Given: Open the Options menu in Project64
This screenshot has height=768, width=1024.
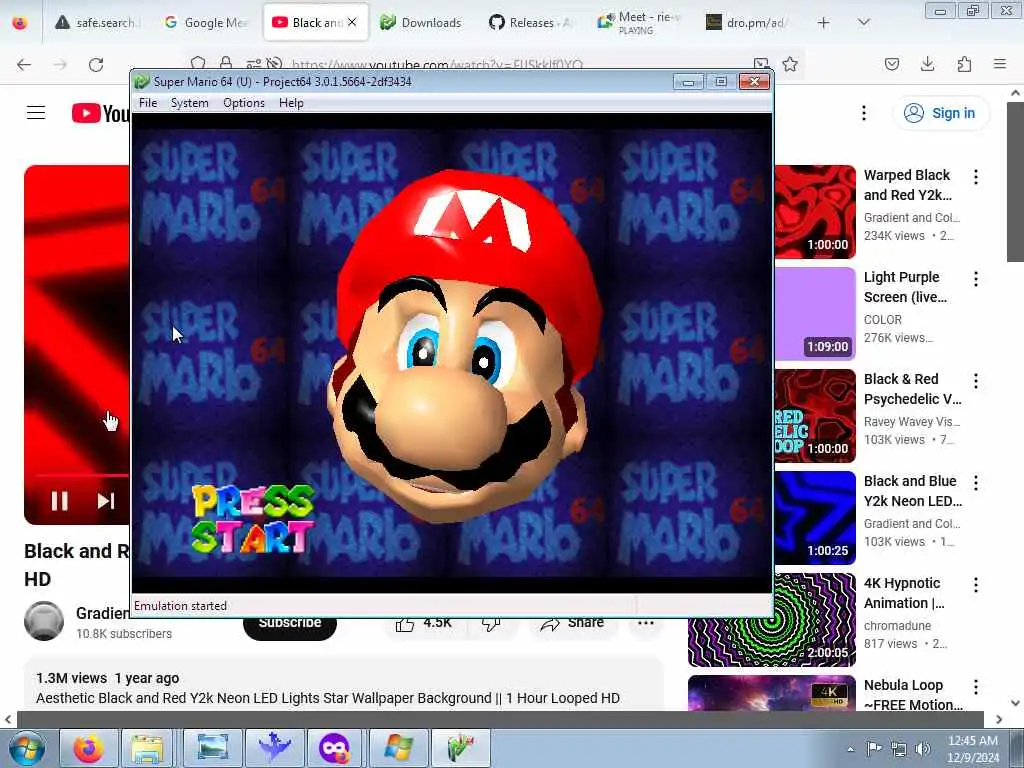Looking at the screenshot, I should [x=244, y=103].
